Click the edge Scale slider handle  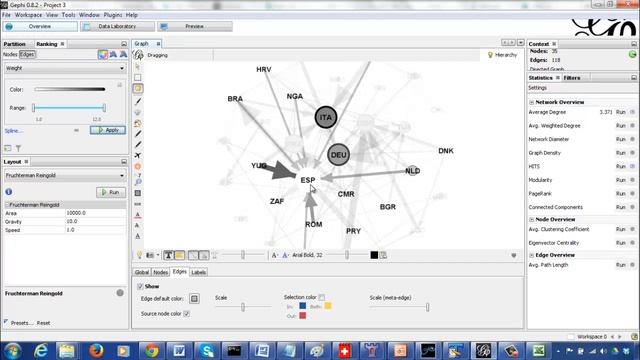(x=243, y=307)
